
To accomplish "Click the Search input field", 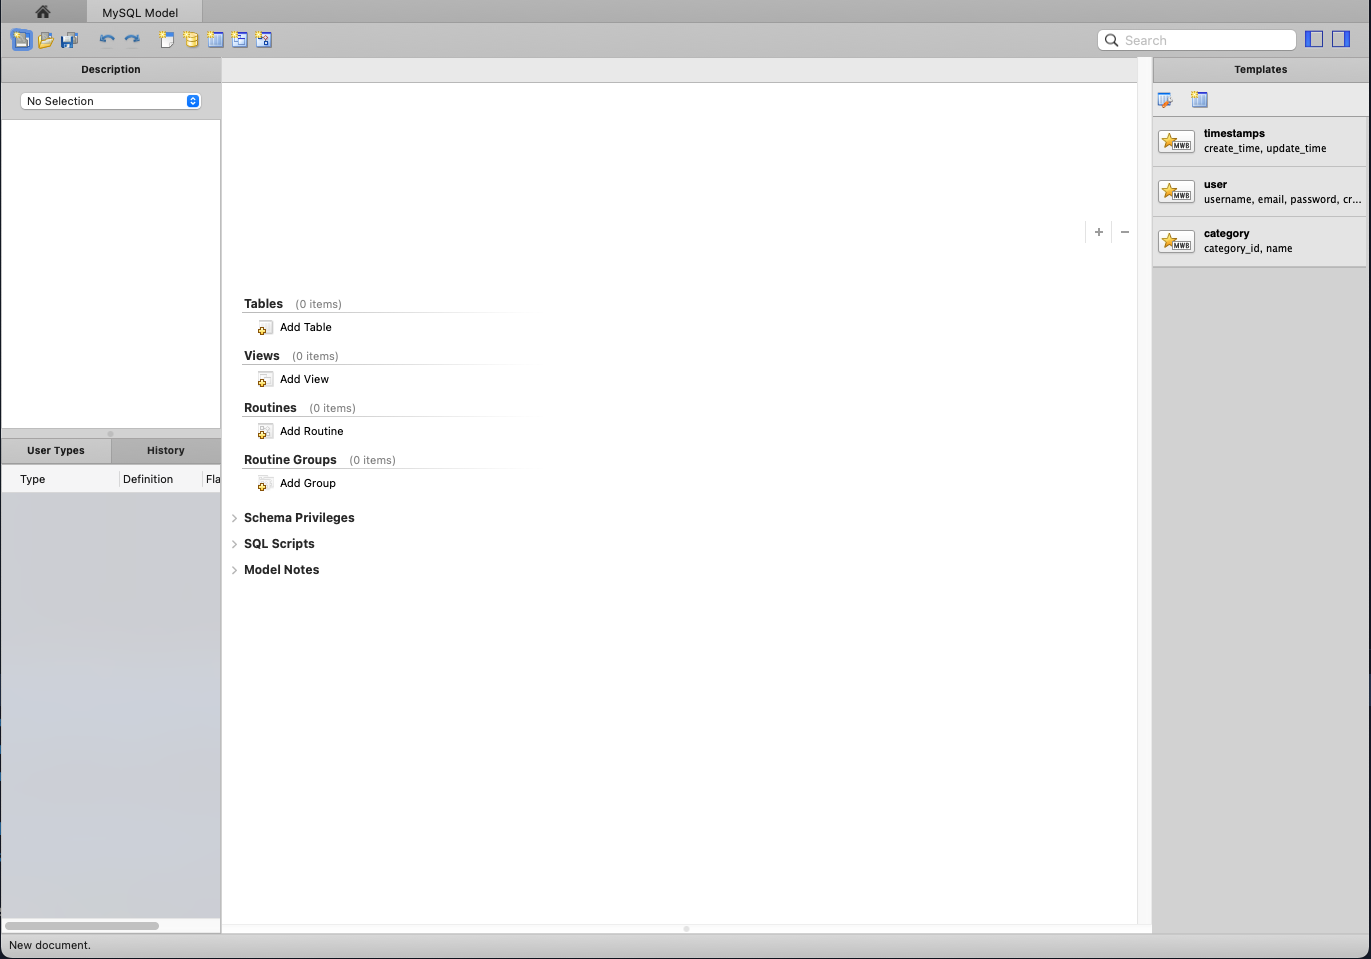I will (1205, 40).
